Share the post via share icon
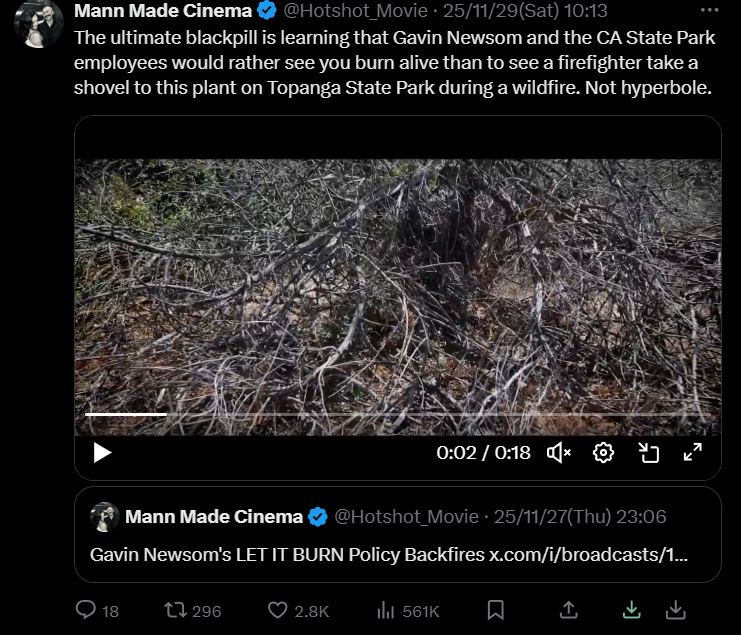 [569, 610]
